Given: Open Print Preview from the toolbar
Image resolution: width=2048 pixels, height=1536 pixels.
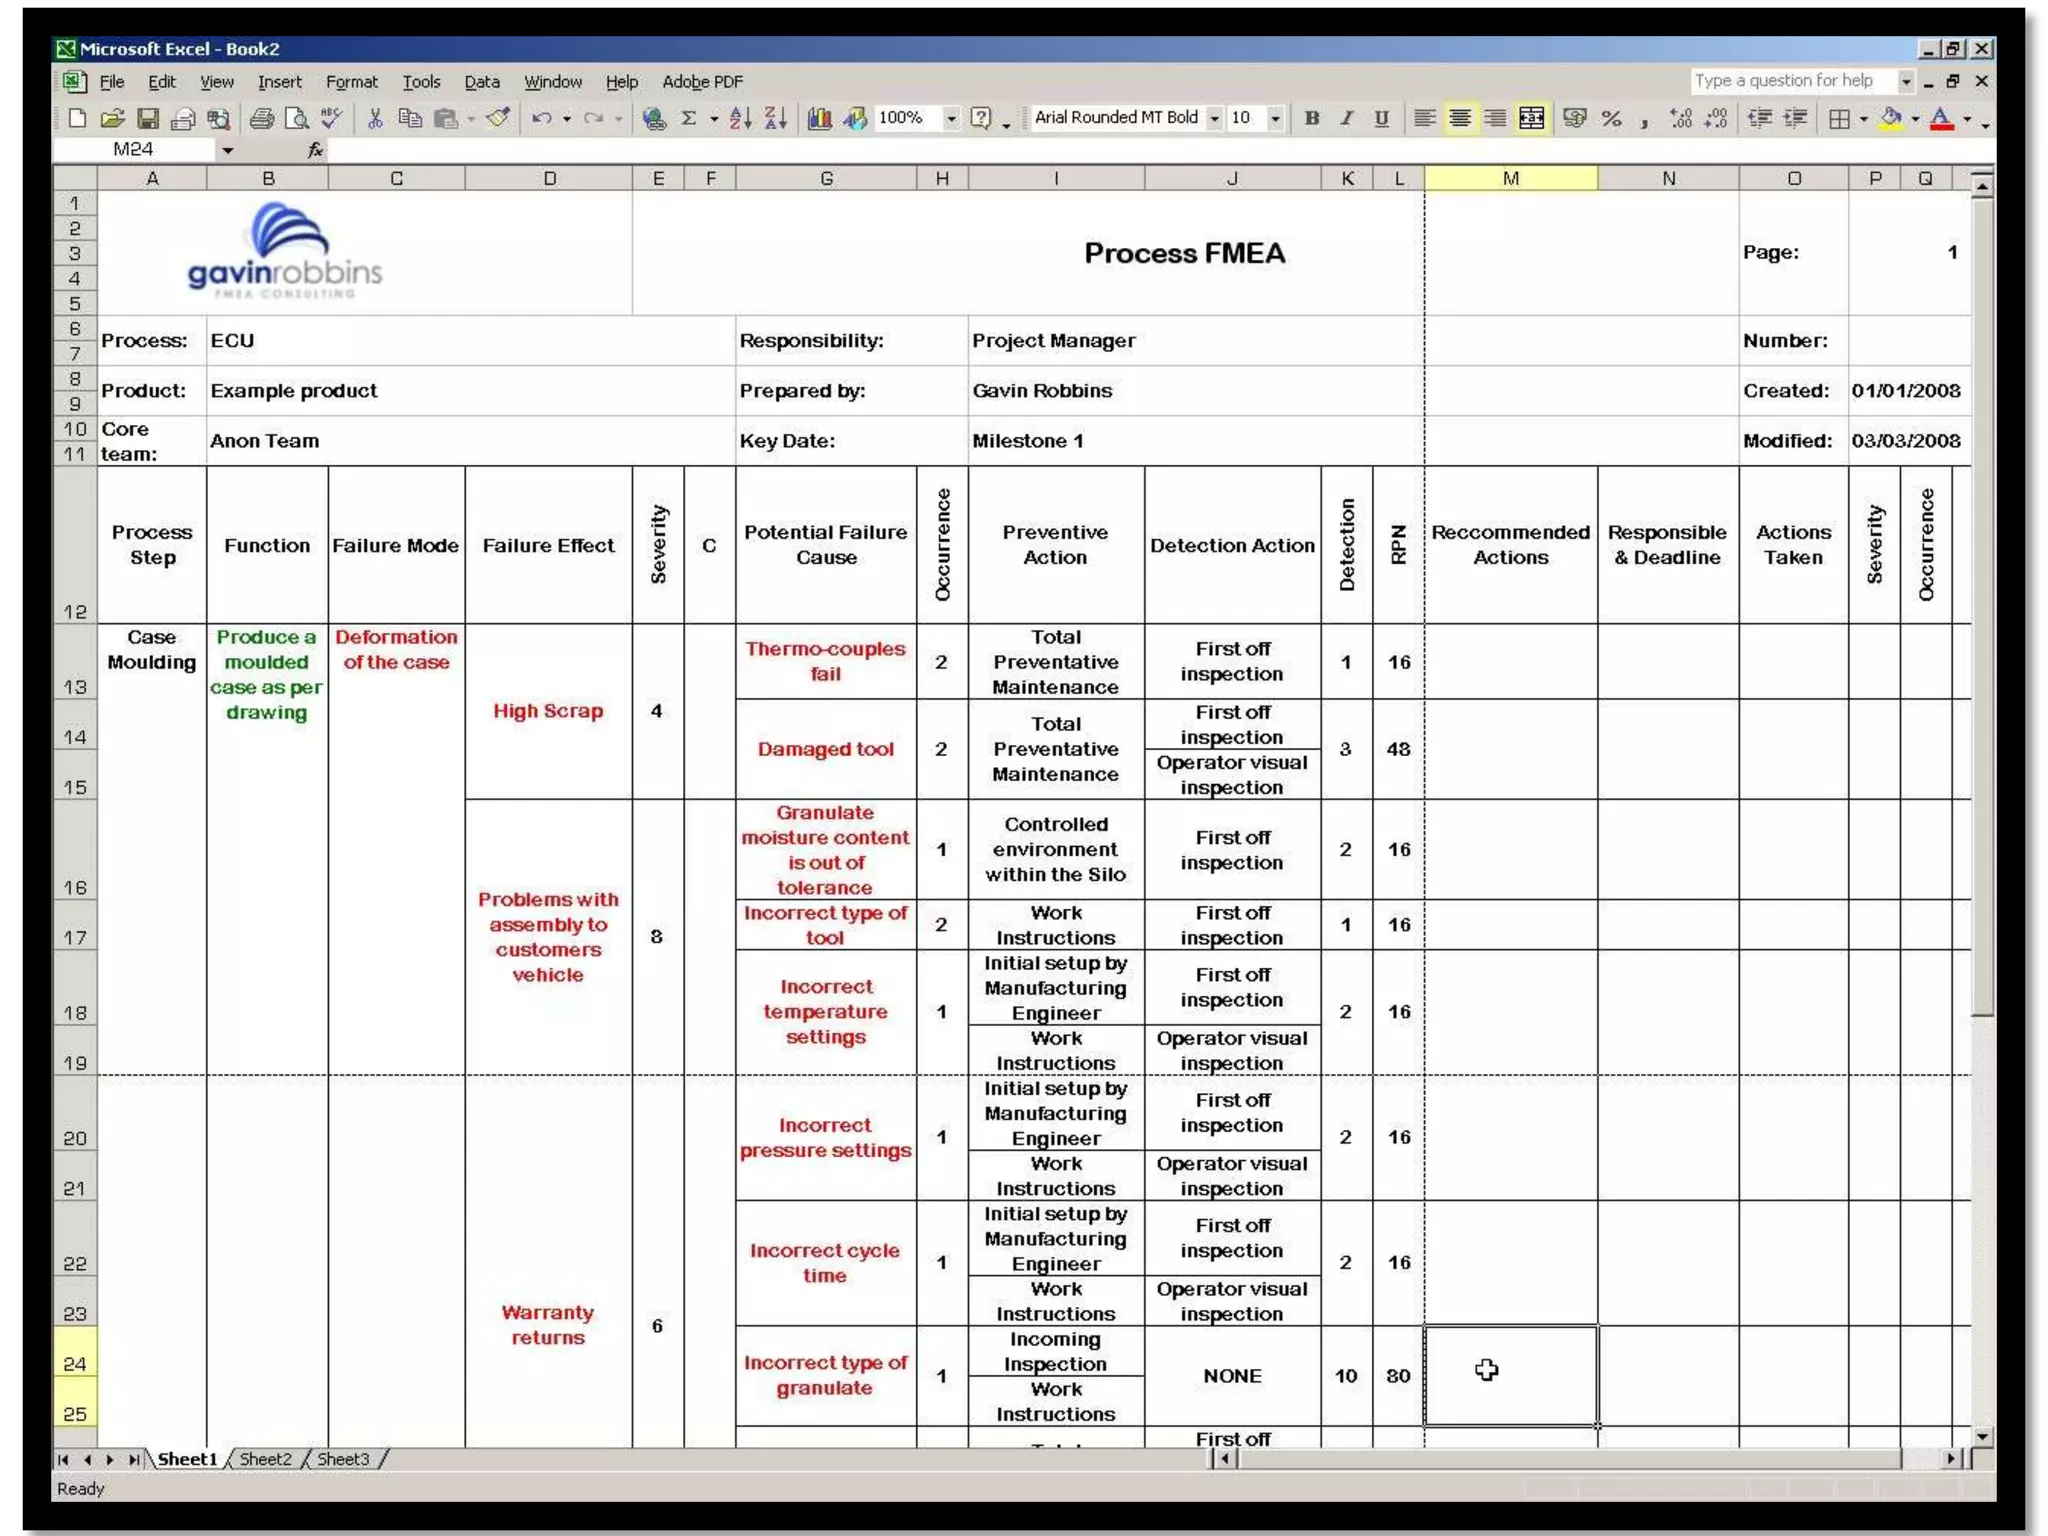Looking at the screenshot, I should 296,119.
